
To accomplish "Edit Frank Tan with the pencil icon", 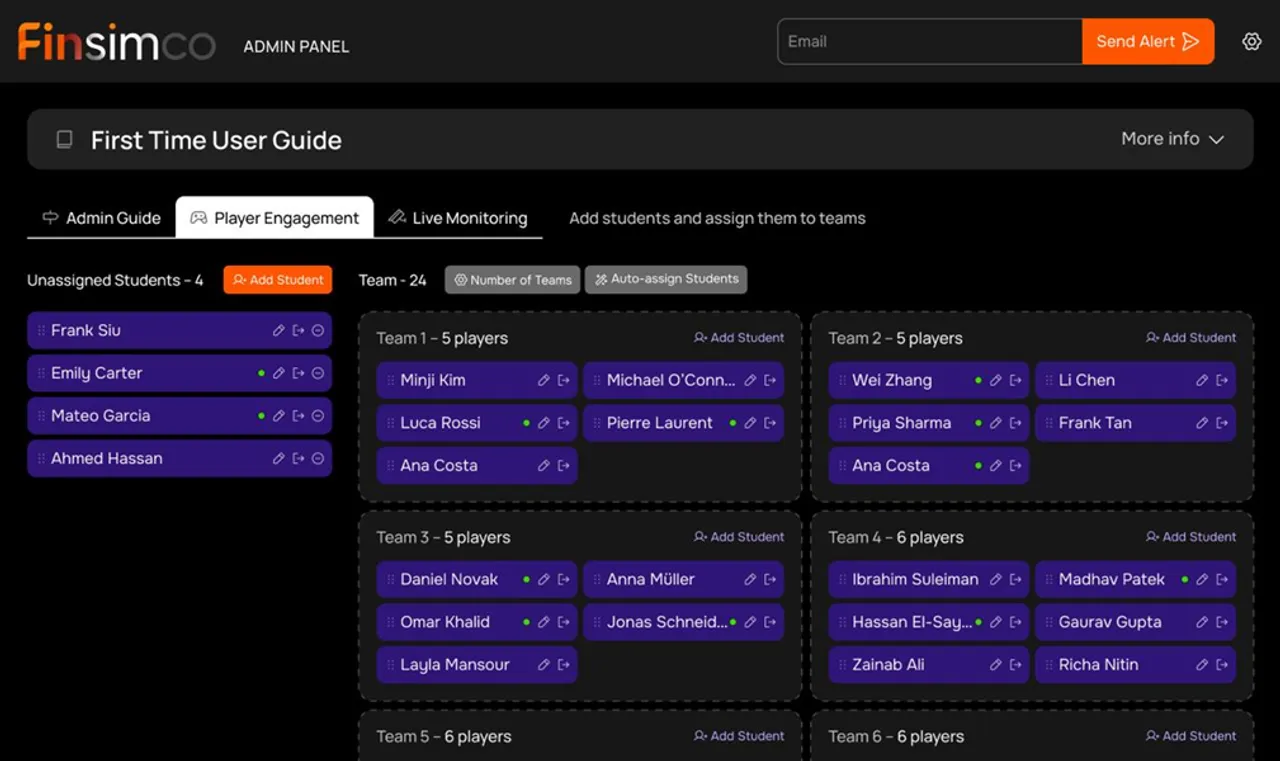I will pos(1202,423).
